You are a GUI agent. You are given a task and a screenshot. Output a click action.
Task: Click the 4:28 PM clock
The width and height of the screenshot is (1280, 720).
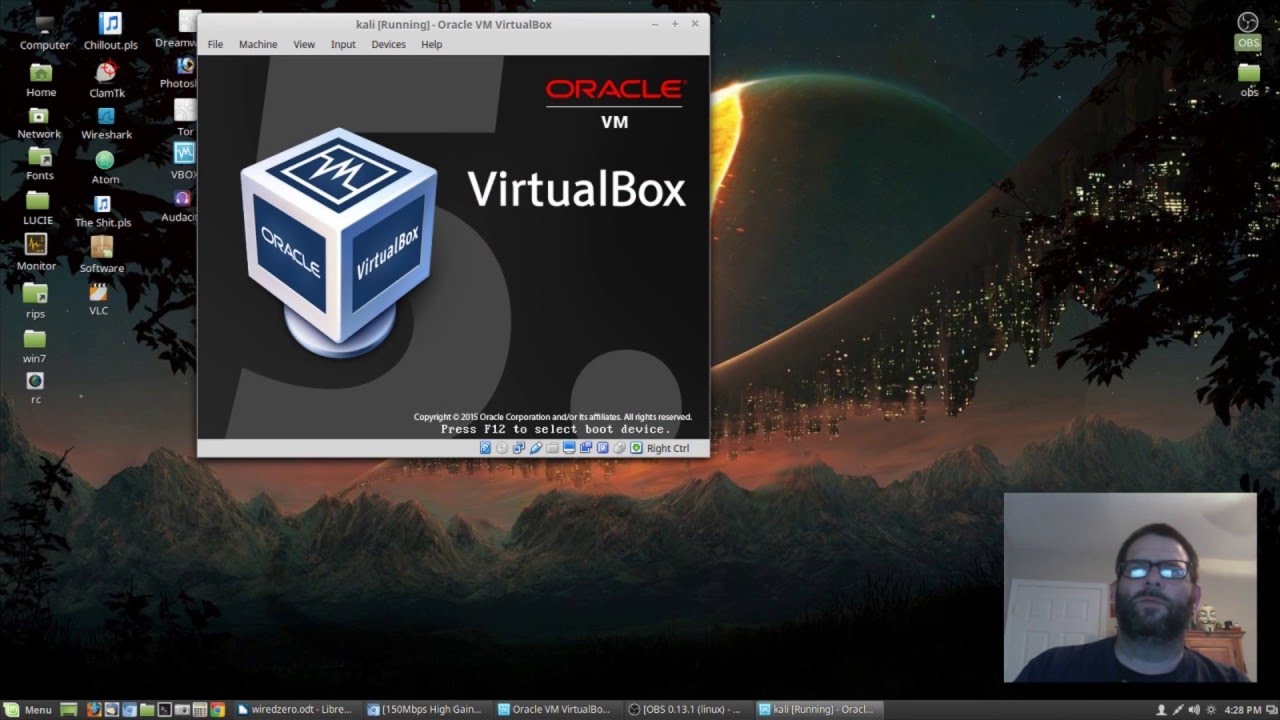click(1243, 710)
